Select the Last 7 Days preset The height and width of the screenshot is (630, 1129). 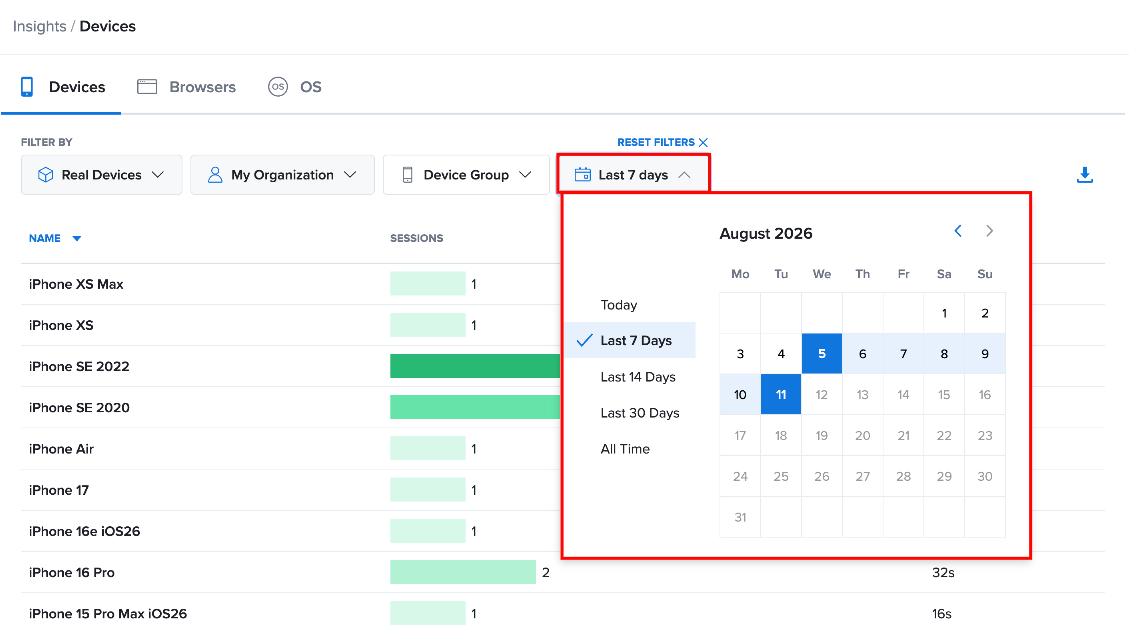coord(631,341)
